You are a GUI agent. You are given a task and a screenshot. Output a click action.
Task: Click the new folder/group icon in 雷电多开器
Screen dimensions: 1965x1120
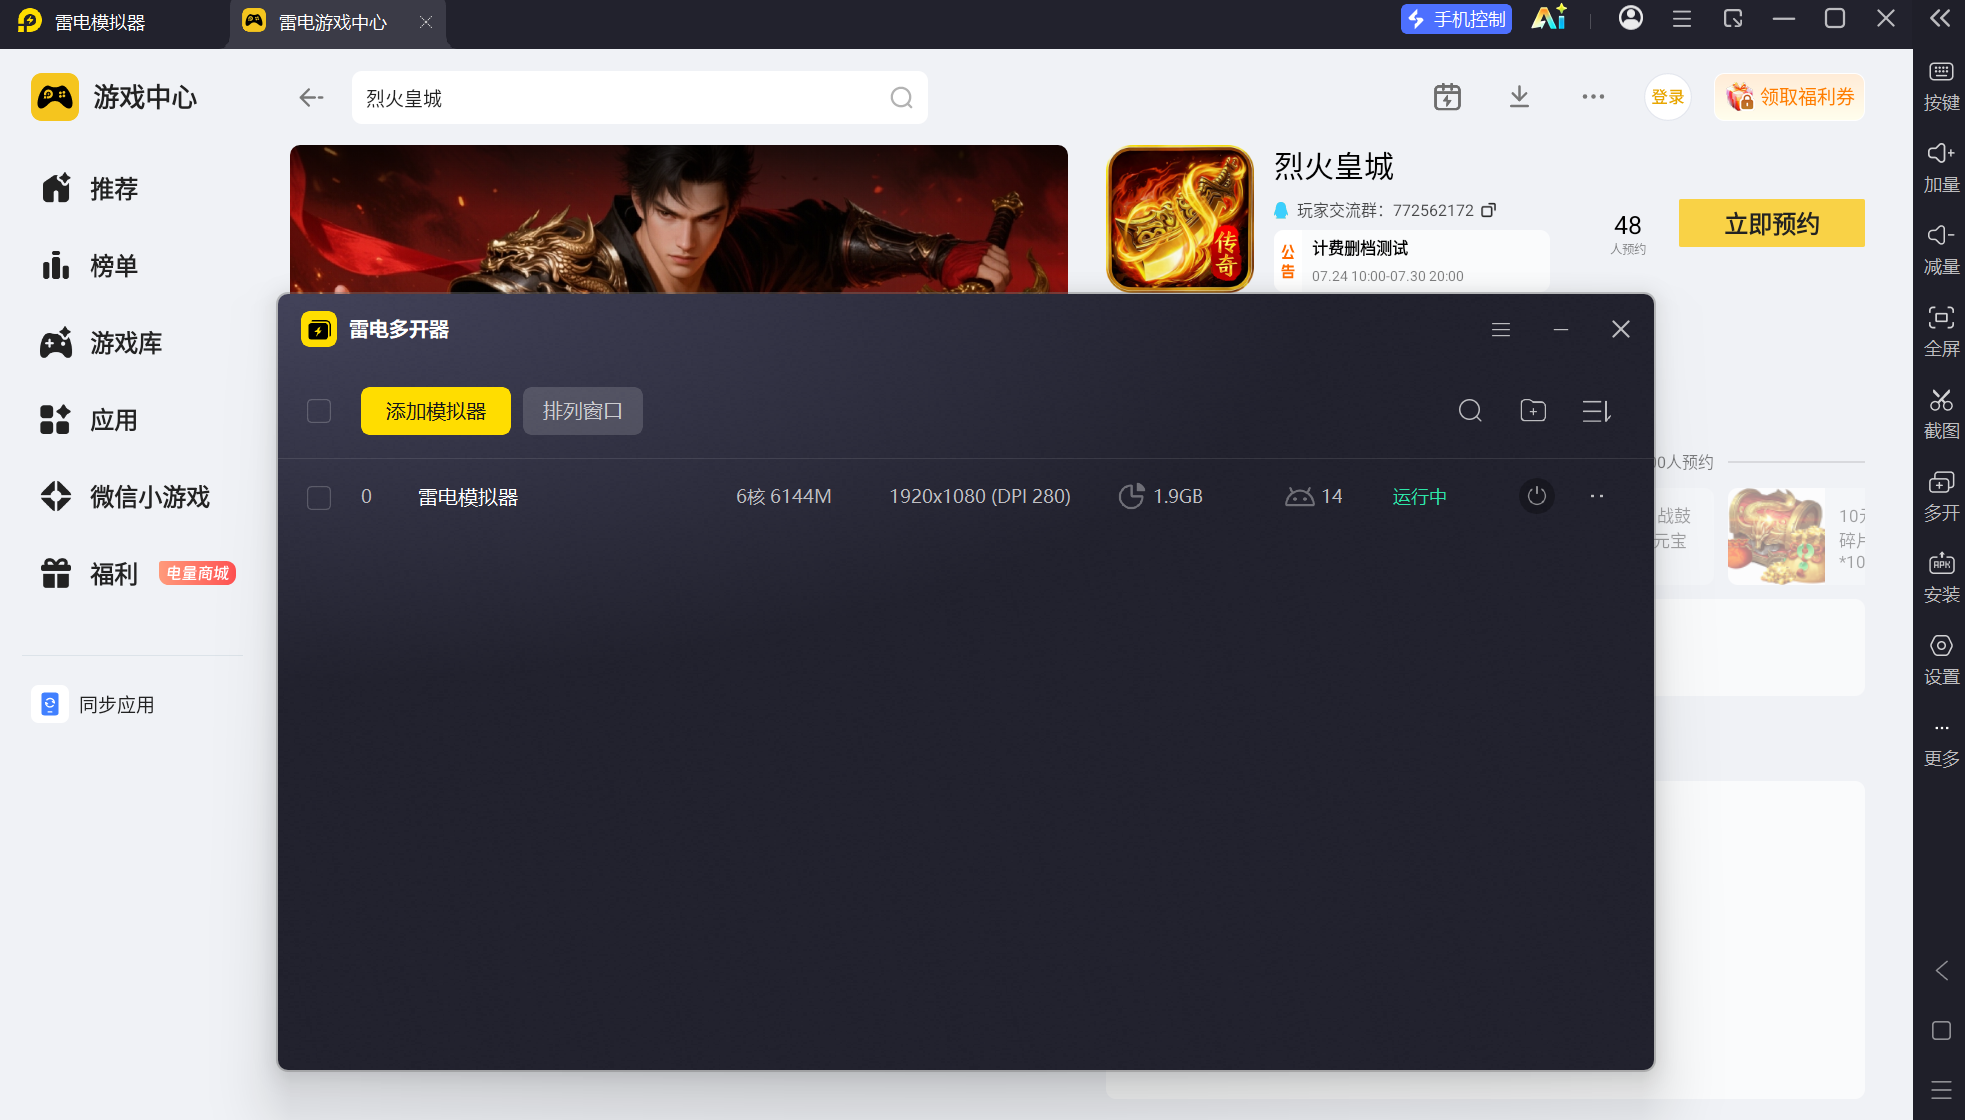click(x=1533, y=410)
